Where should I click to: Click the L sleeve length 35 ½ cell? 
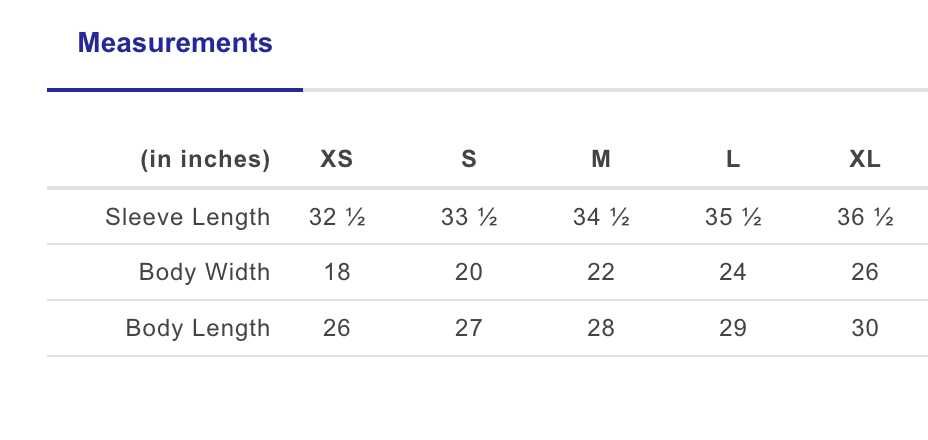pyautogui.click(x=733, y=217)
